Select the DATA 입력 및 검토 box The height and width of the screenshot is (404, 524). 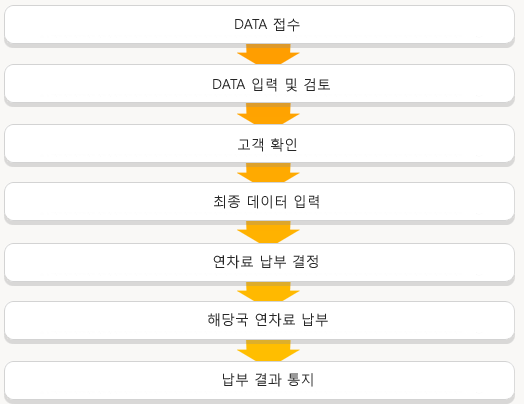pos(259,84)
